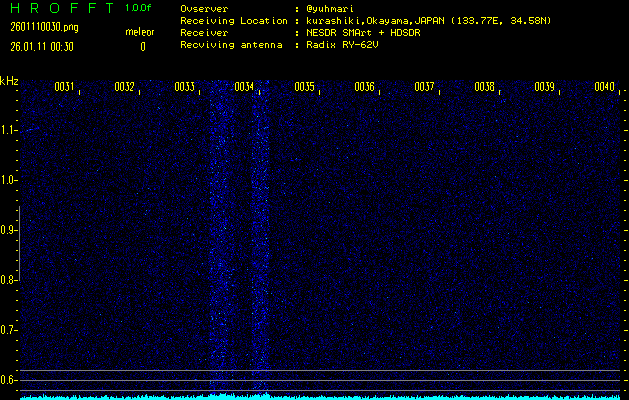Click the 0040 time marker
Viewport: 629px width, 400px height.
coord(604,87)
